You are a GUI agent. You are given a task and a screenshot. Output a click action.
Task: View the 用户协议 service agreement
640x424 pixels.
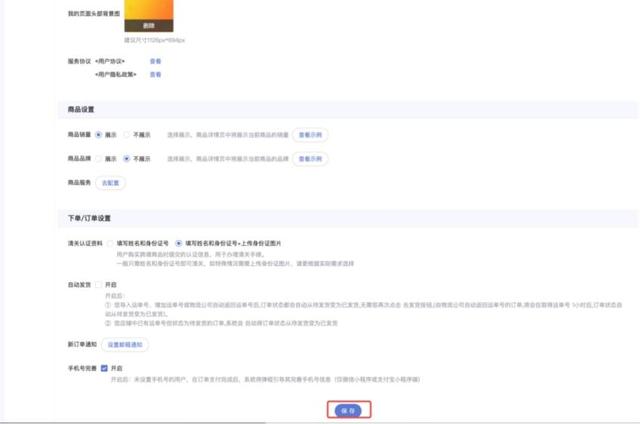coord(155,61)
